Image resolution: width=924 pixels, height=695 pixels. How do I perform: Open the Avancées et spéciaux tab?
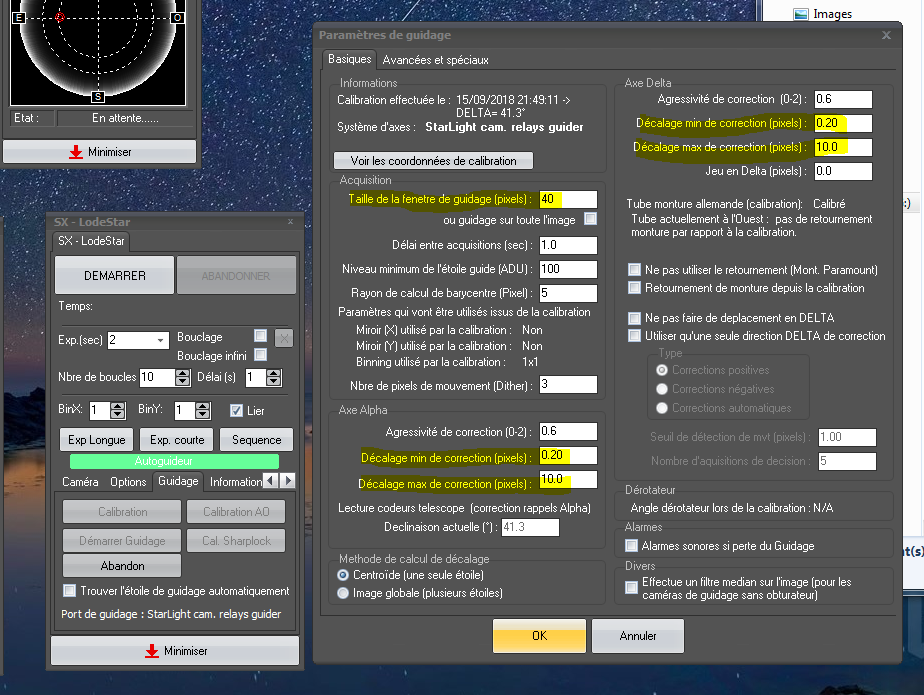(x=435, y=60)
